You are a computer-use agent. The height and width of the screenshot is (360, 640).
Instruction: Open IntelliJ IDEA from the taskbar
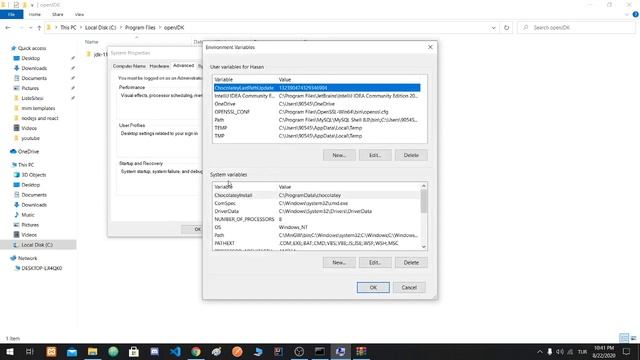point(278,351)
